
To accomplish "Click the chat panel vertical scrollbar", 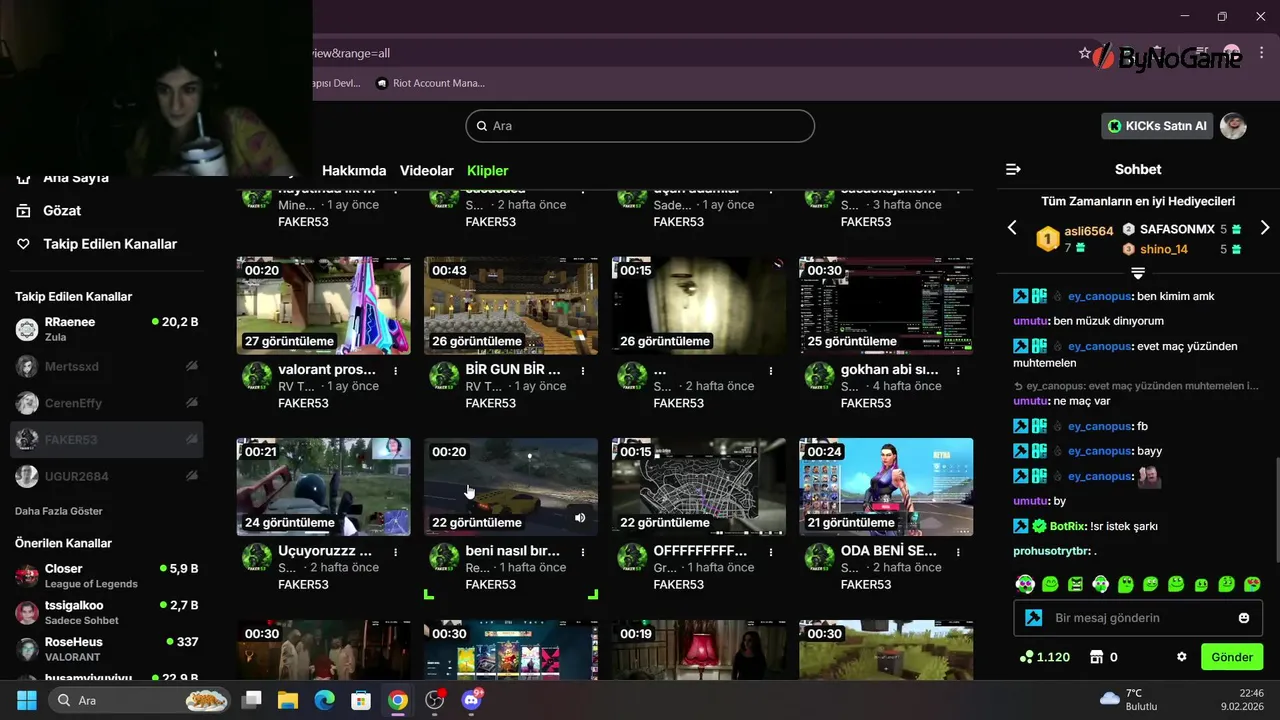I will pyautogui.click(x=1276, y=510).
